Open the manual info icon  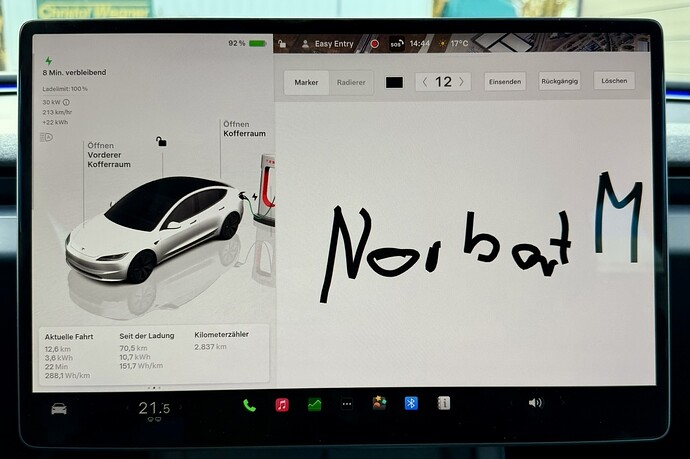click(x=444, y=403)
